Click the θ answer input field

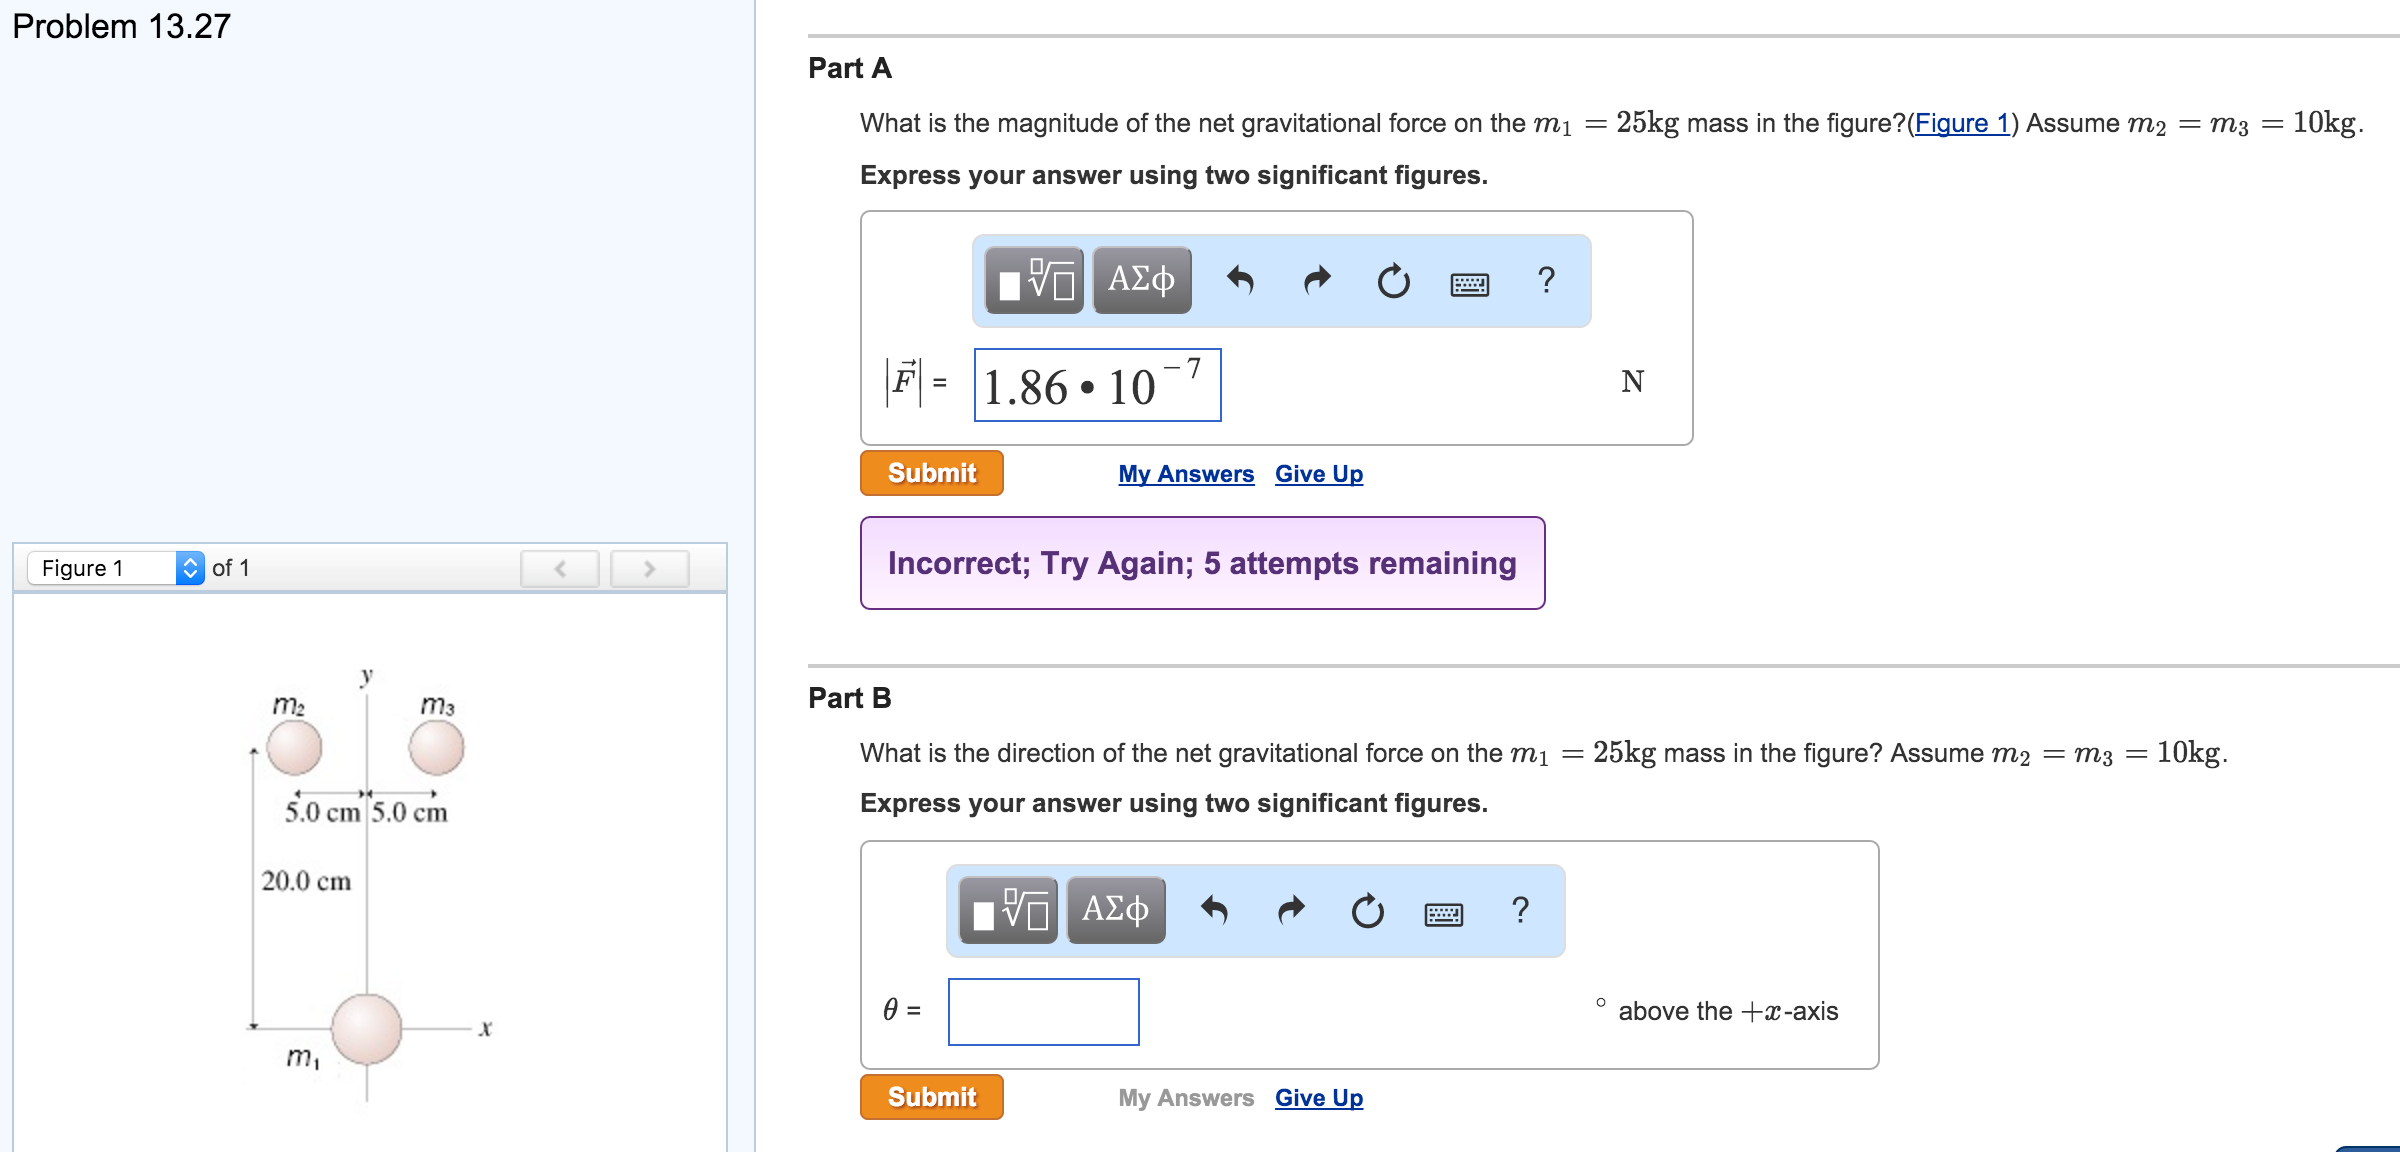[x=1043, y=1011]
